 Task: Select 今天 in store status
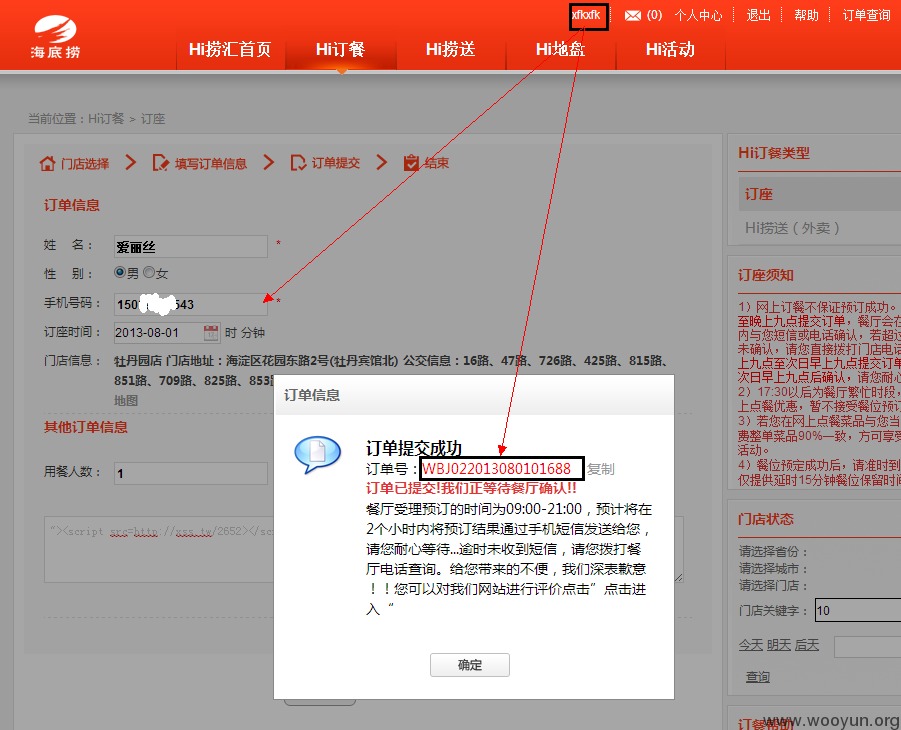(x=750, y=645)
